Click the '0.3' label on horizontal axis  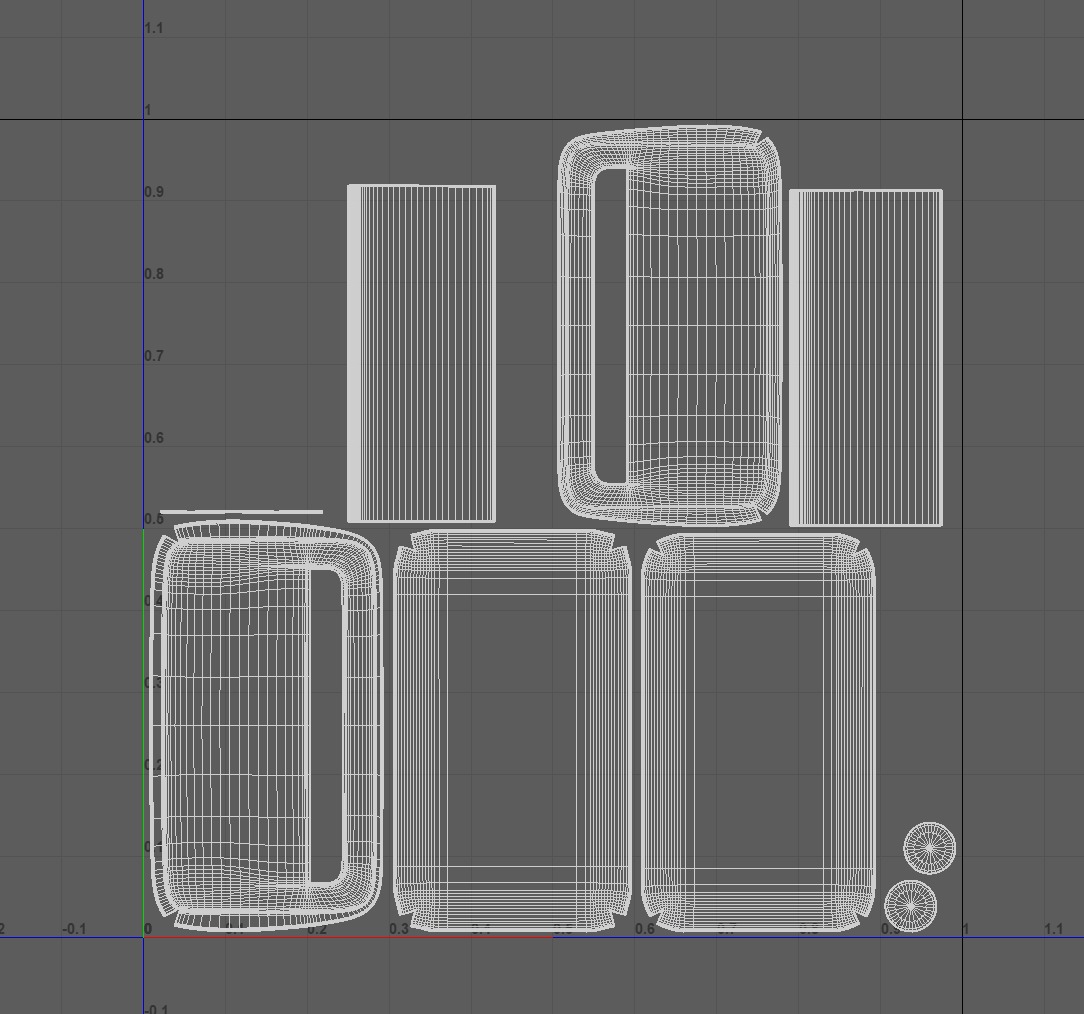pyautogui.click(x=399, y=928)
